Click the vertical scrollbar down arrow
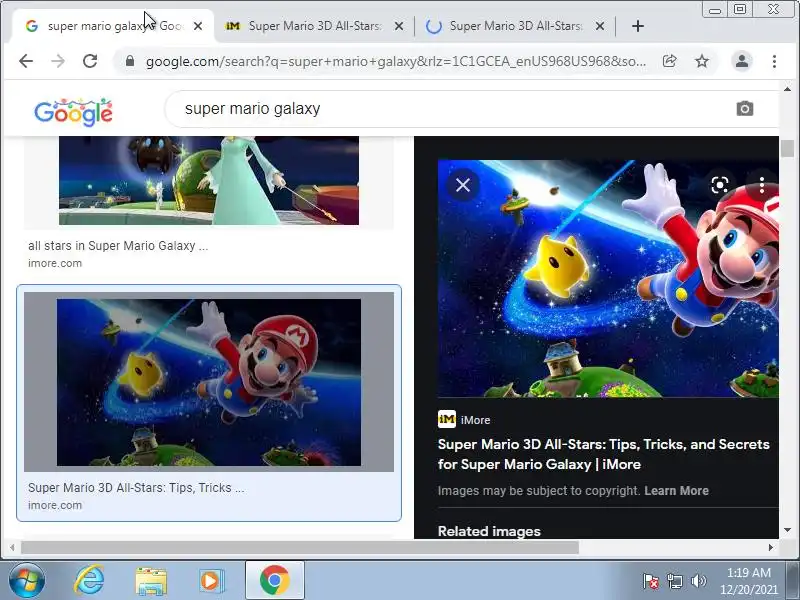This screenshot has width=800, height=600. click(x=787, y=530)
